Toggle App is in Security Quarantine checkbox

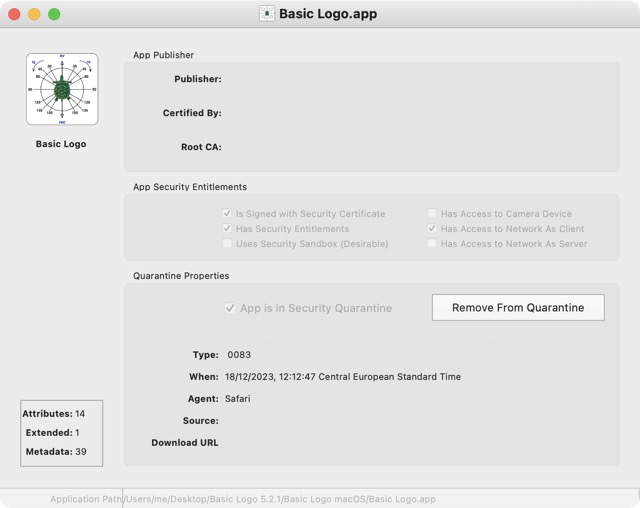tap(230, 308)
